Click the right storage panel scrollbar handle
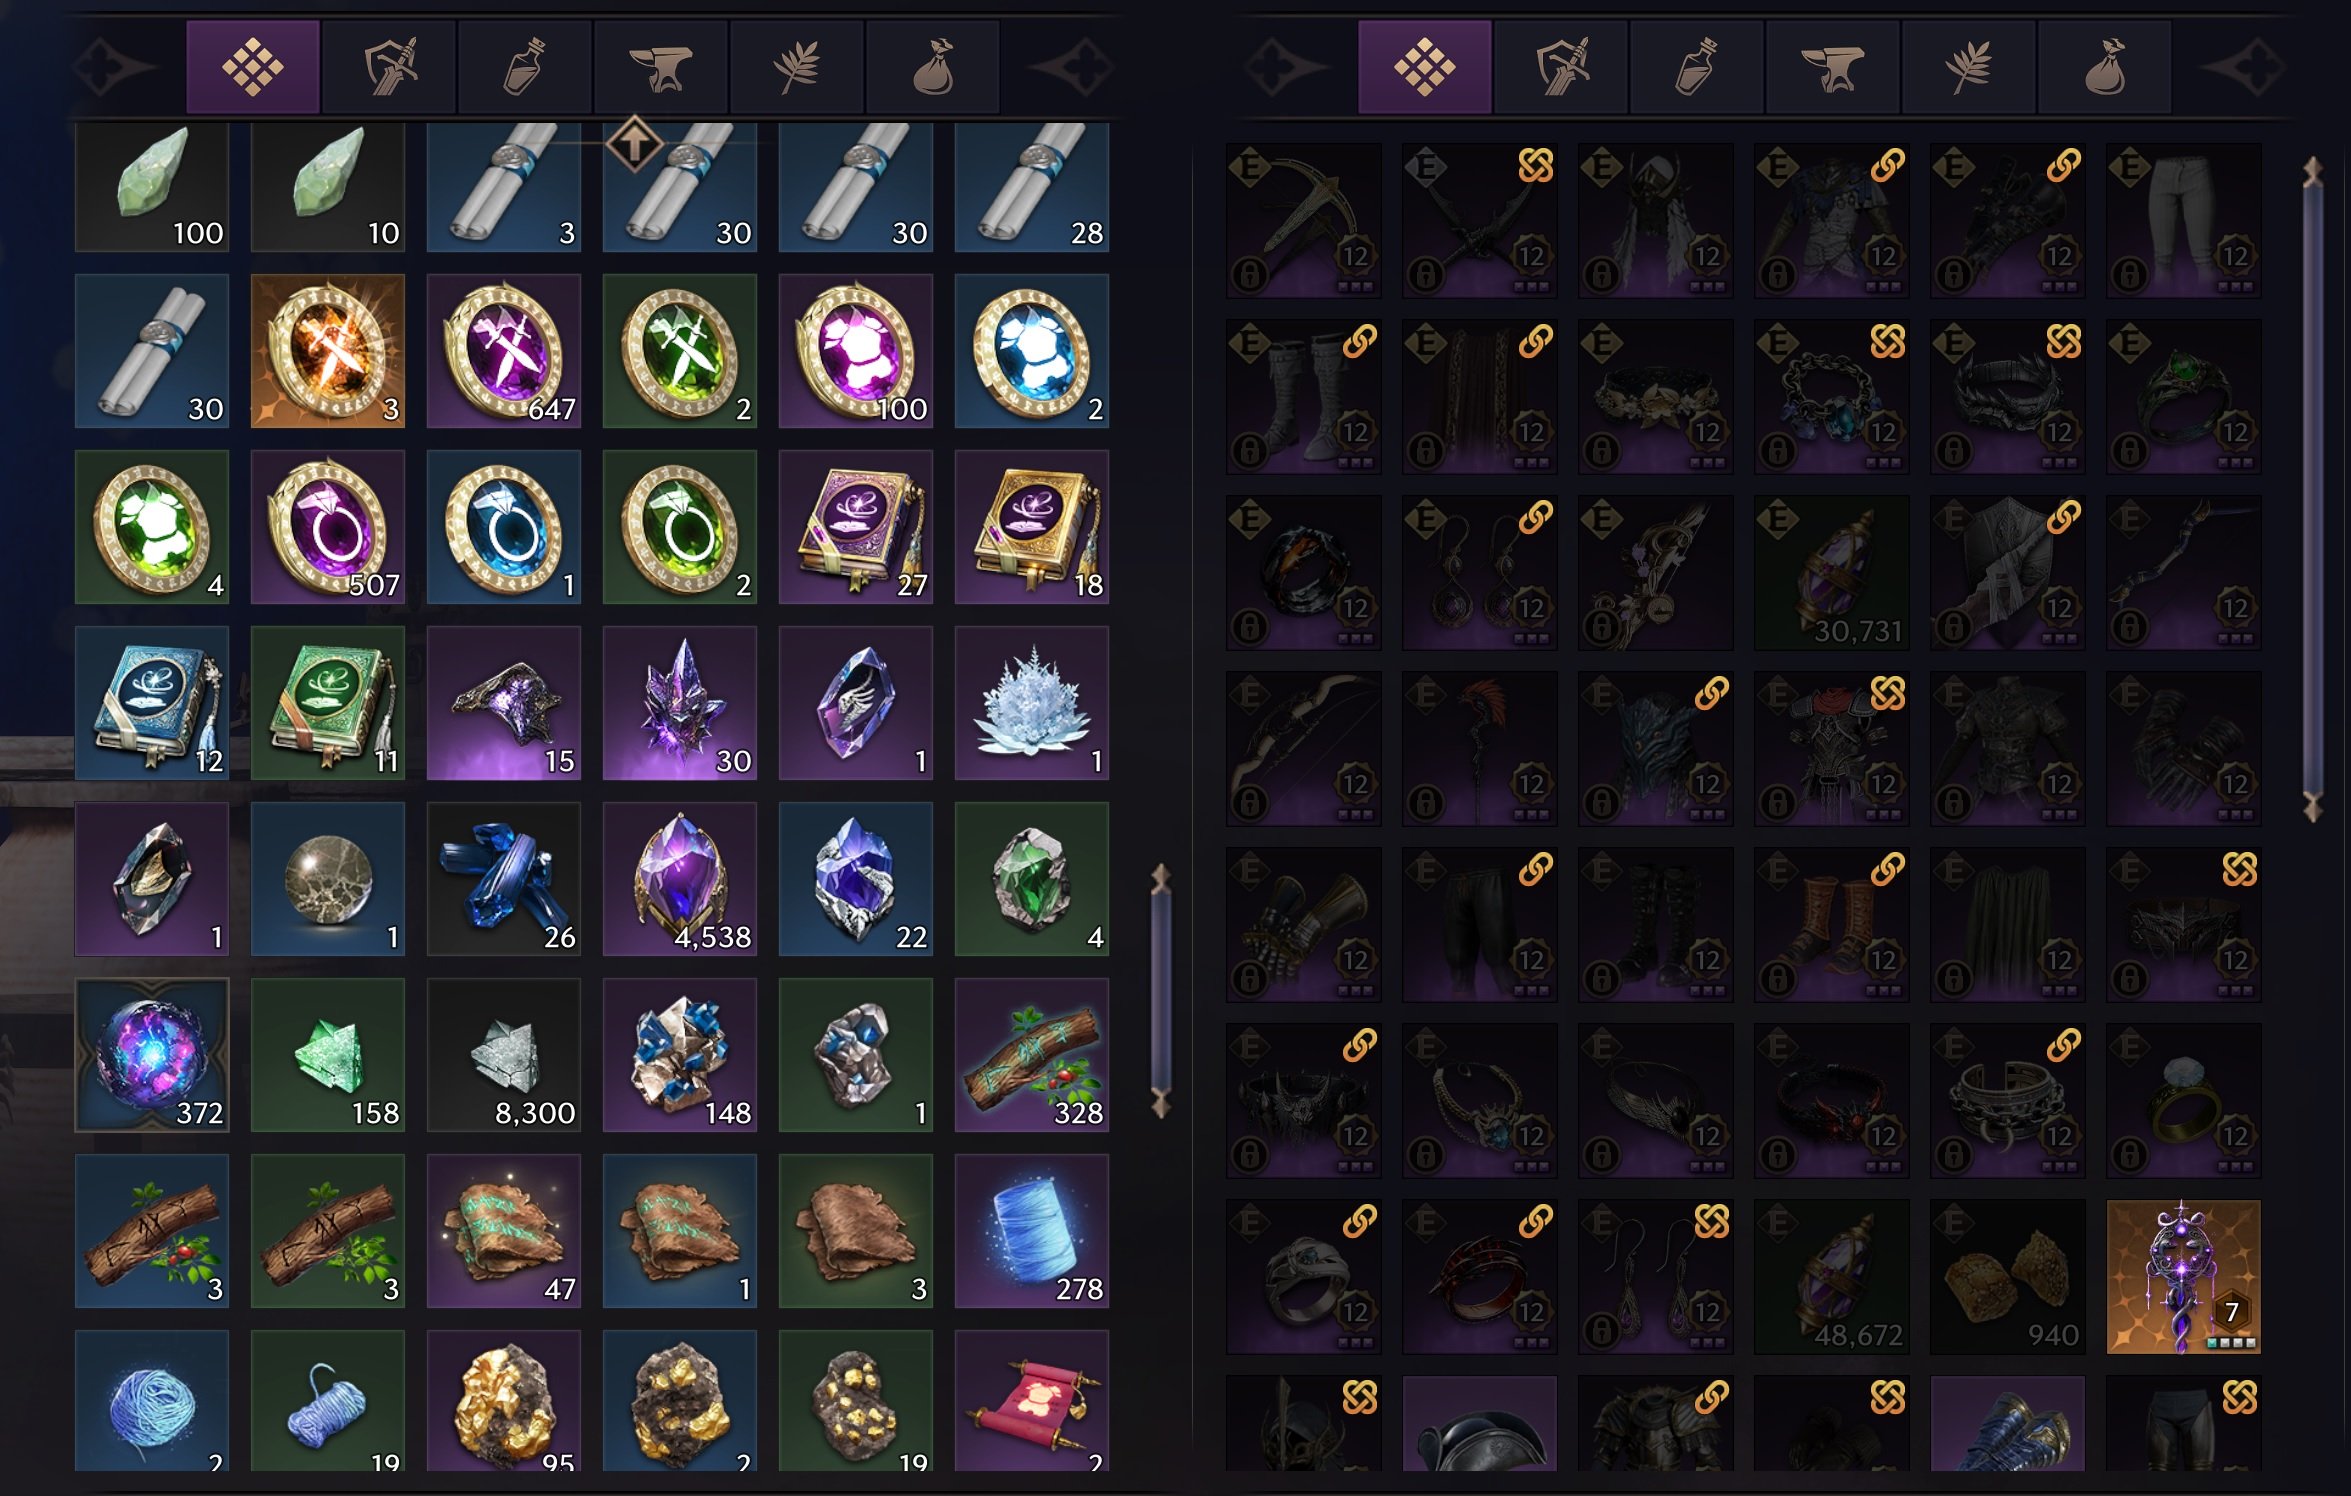 pos(2313,488)
